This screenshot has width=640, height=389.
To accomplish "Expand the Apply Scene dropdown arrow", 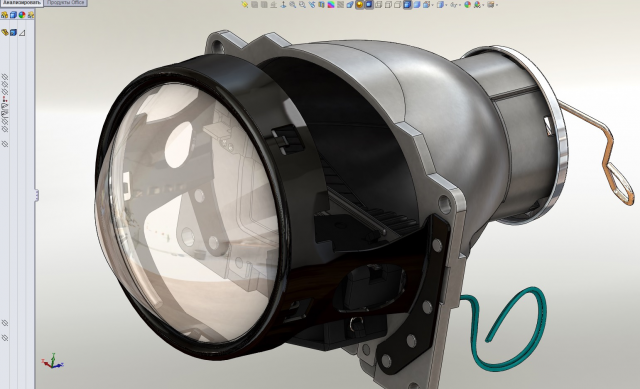I will point(483,5).
